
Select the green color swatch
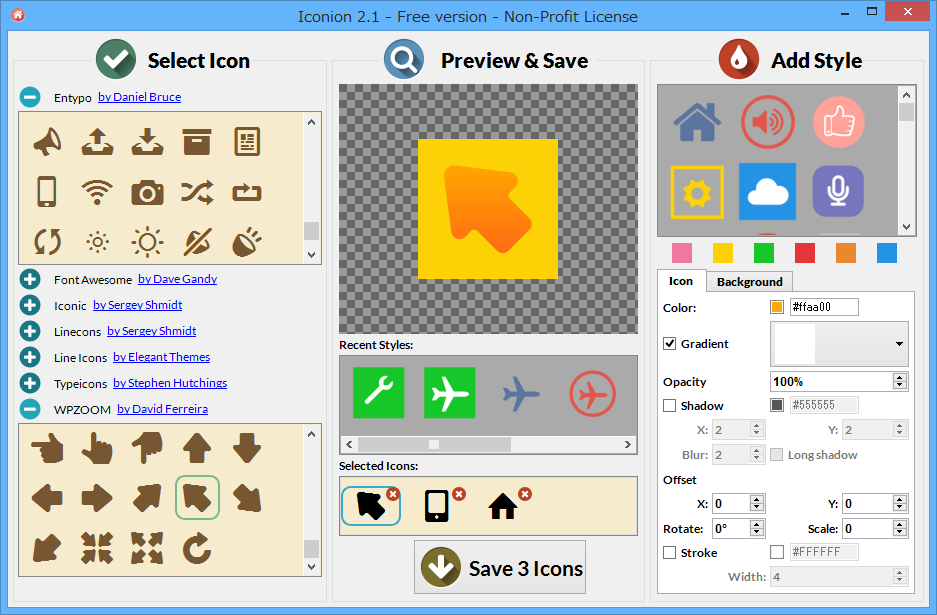click(x=763, y=253)
